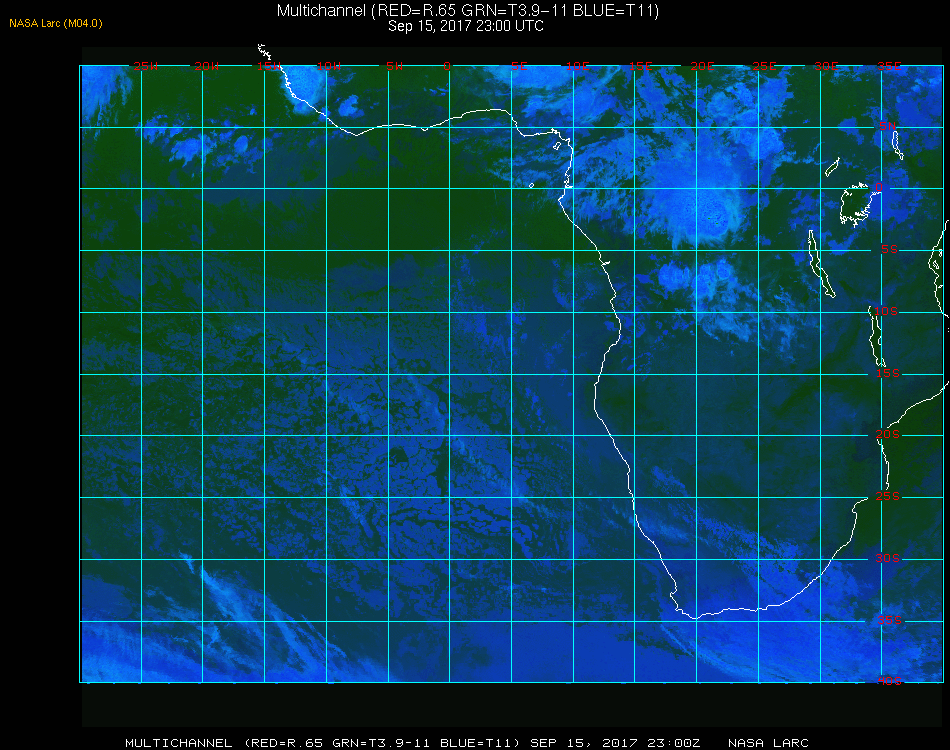Screen dimensions: 950x750
Task: Click the bottom MULTICHANNEL caption line
Action: pos(467,743)
